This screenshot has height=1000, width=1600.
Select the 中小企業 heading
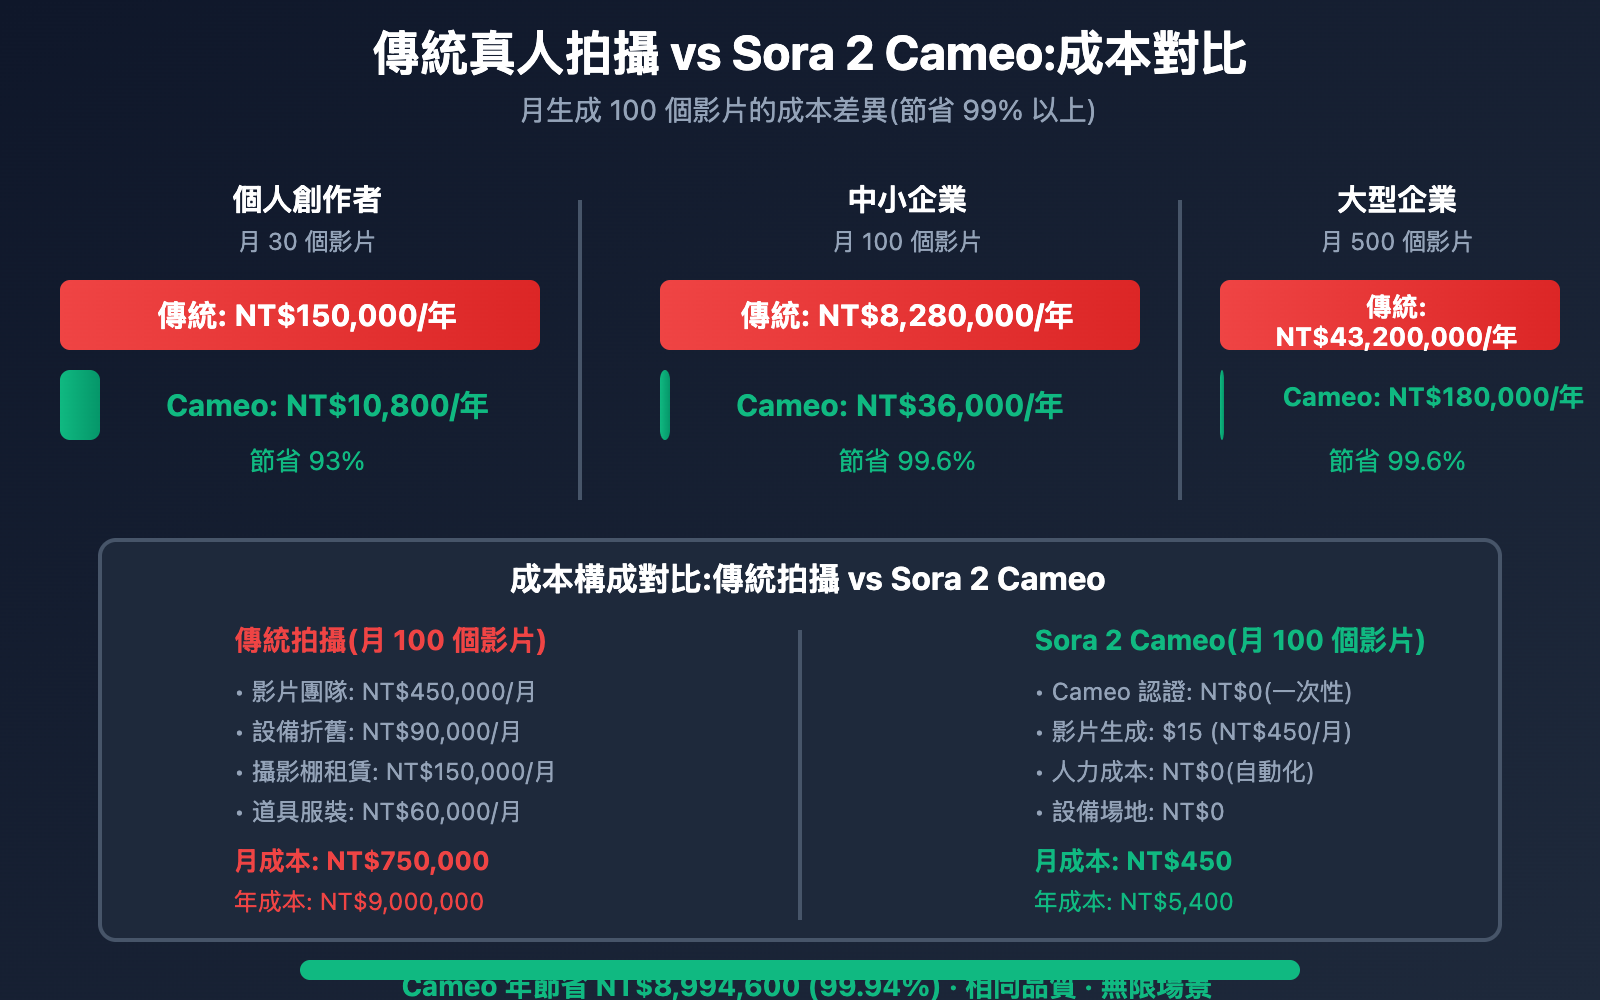[x=907, y=200]
